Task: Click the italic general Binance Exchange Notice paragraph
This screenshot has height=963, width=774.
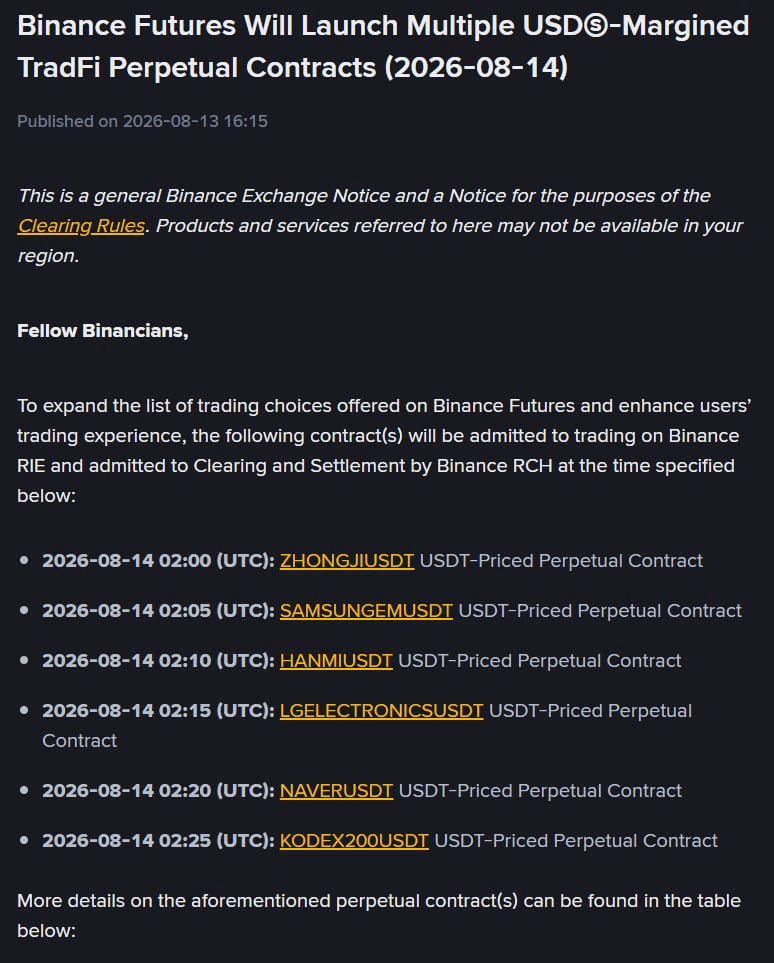Action: (x=381, y=225)
